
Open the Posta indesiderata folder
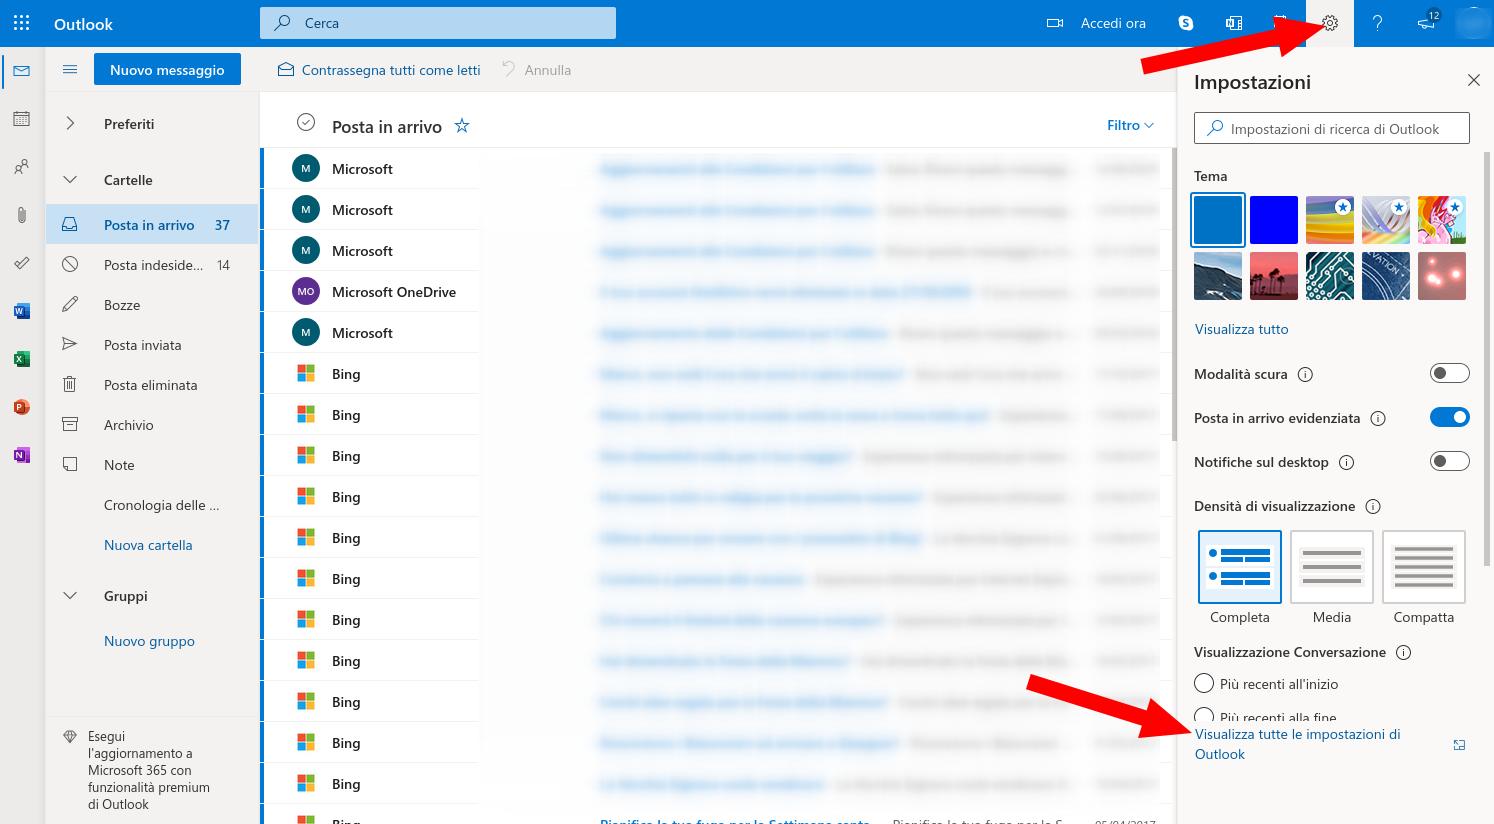152,265
